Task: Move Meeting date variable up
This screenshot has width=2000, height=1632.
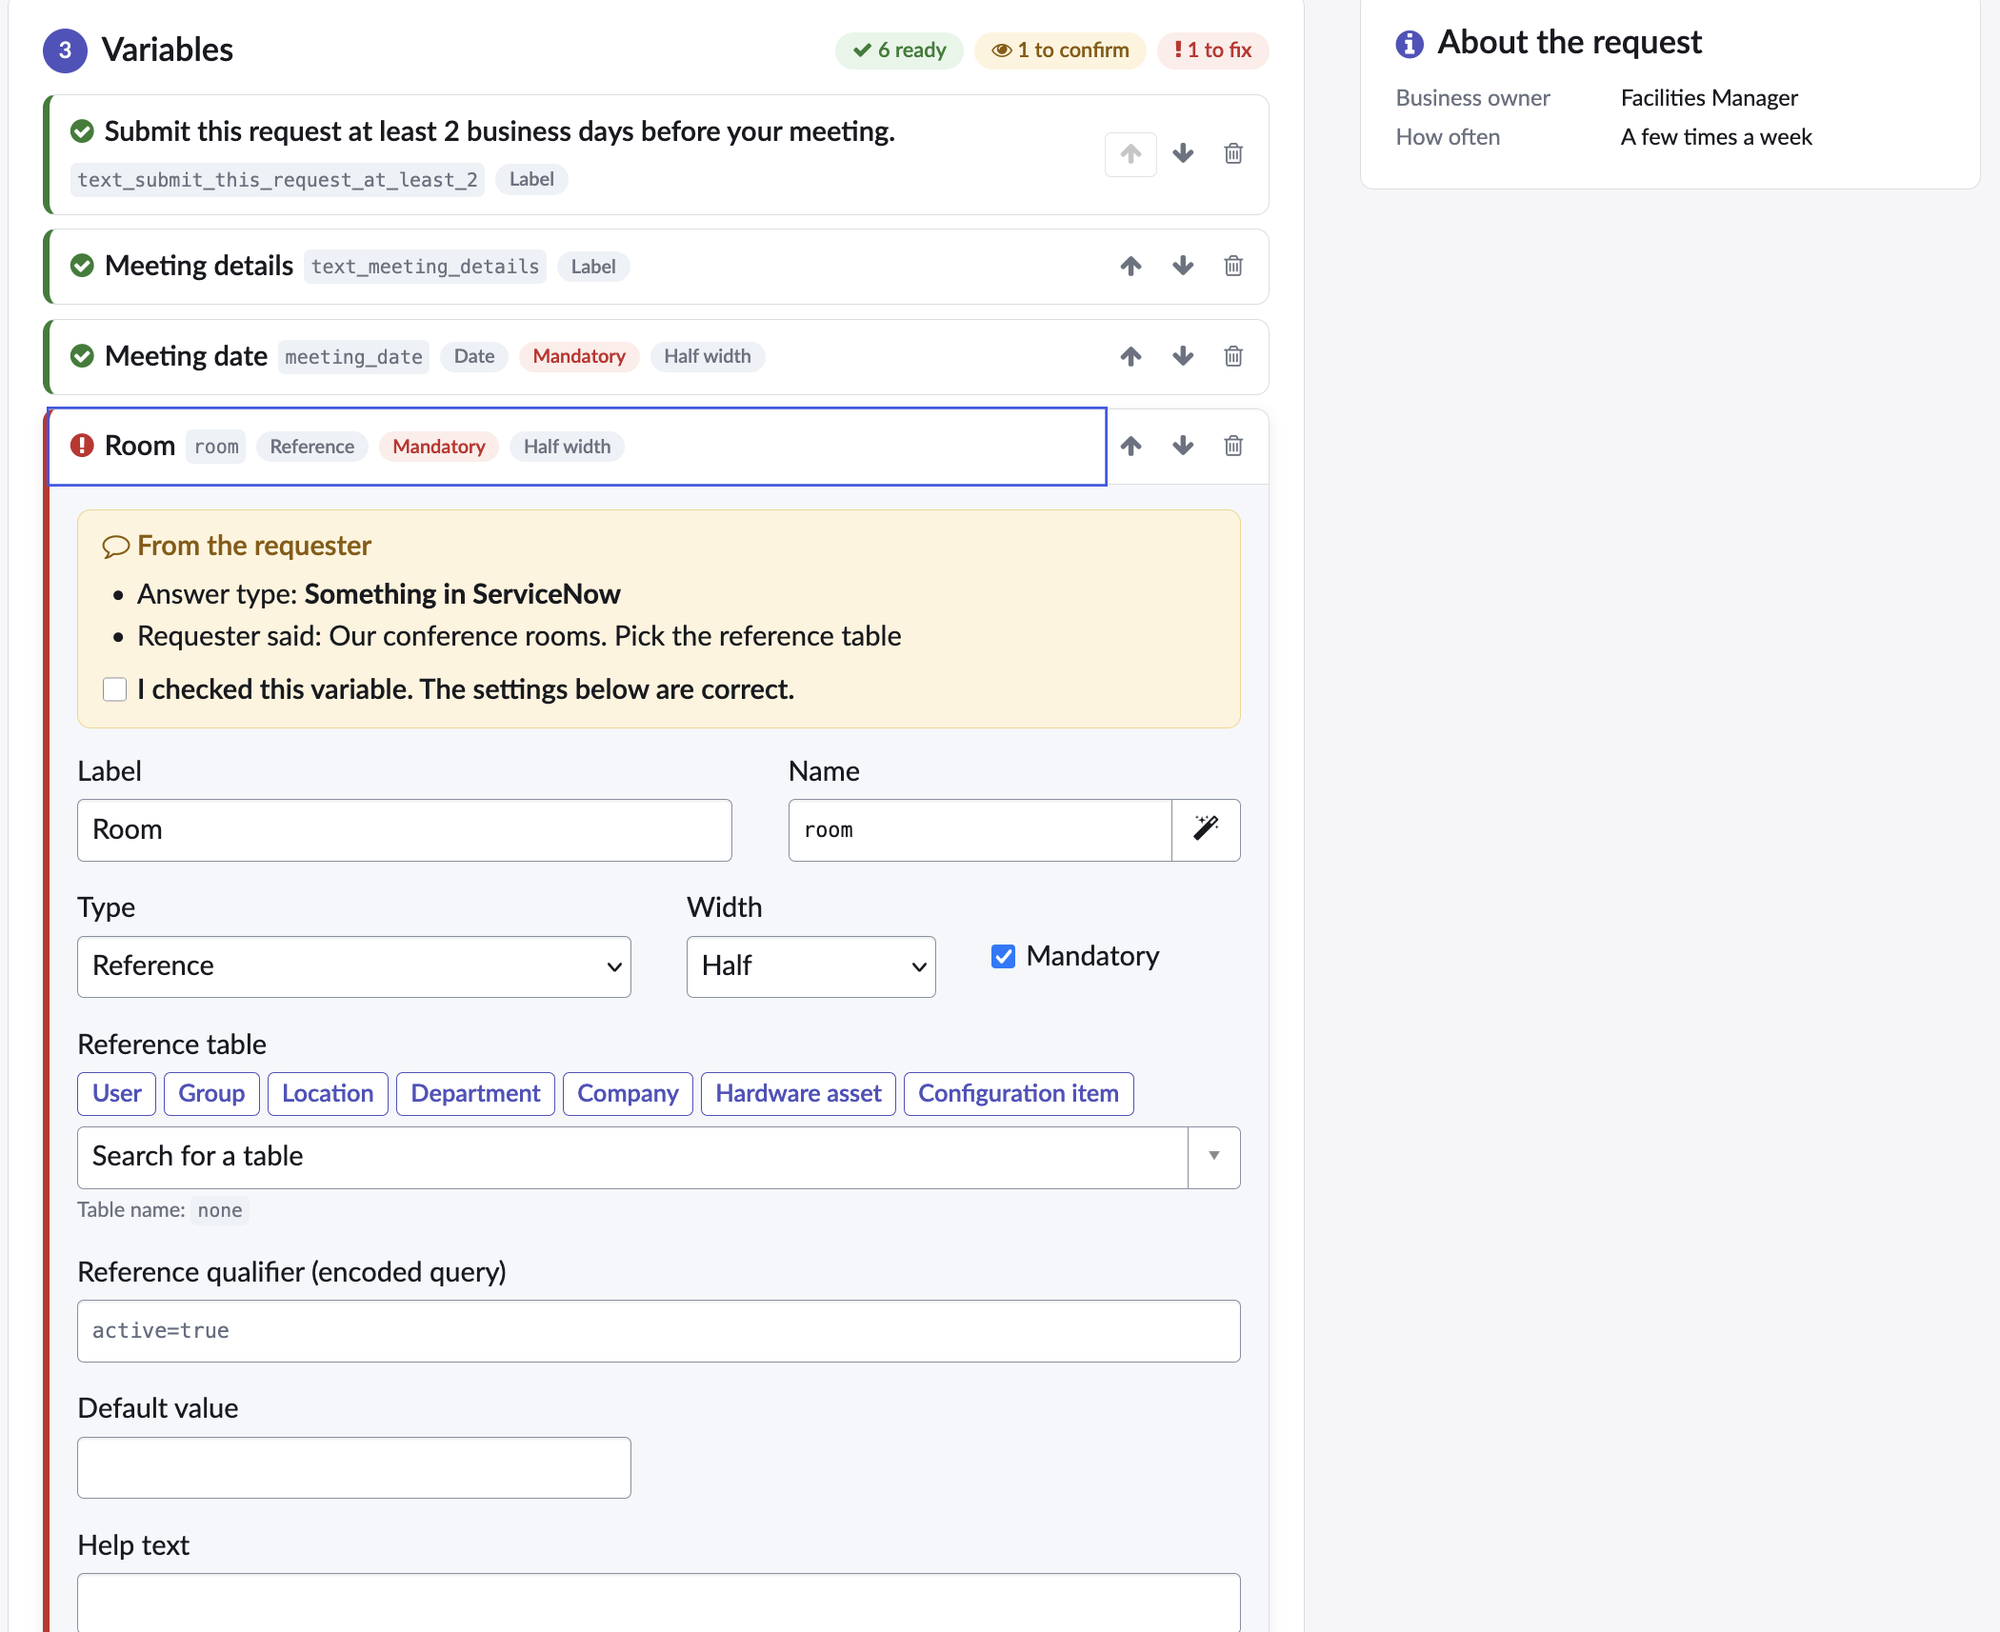Action: tap(1130, 356)
